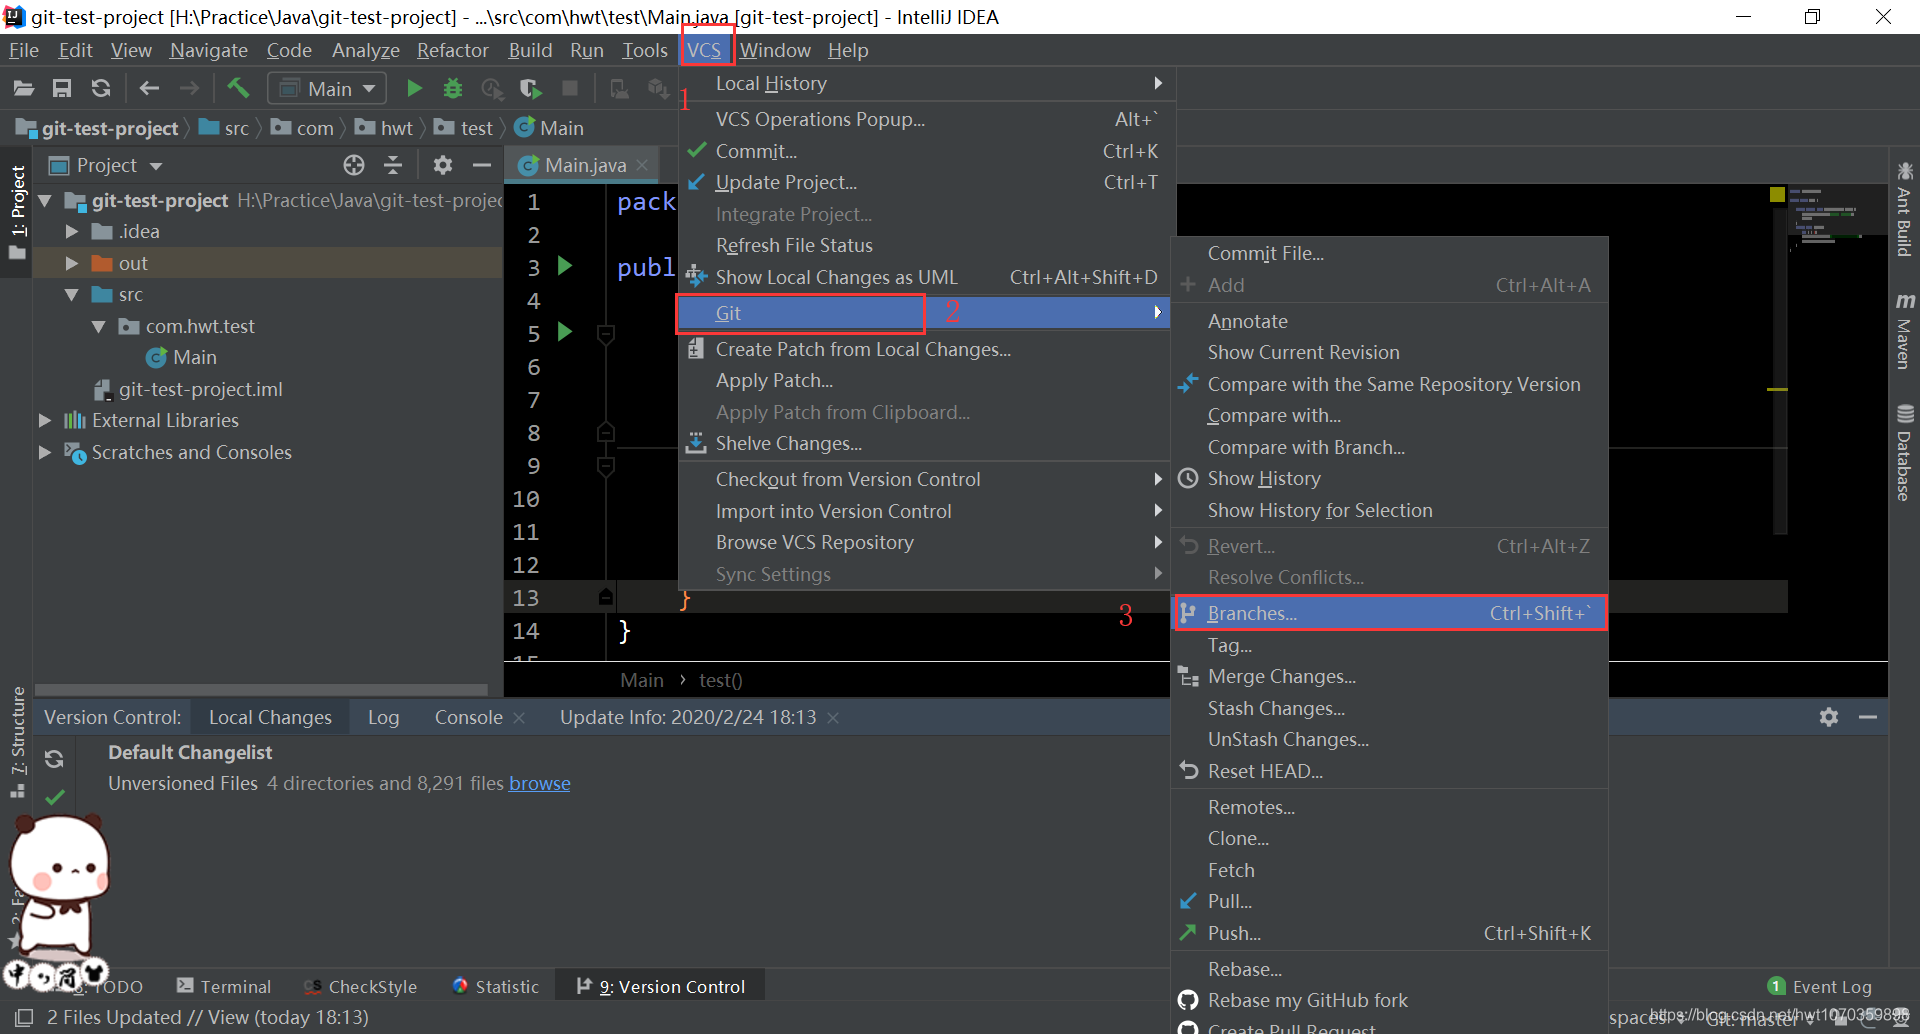1920x1034 pixels.
Task: Open the CheckStyle tool window
Action: click(x=361, y=987)
